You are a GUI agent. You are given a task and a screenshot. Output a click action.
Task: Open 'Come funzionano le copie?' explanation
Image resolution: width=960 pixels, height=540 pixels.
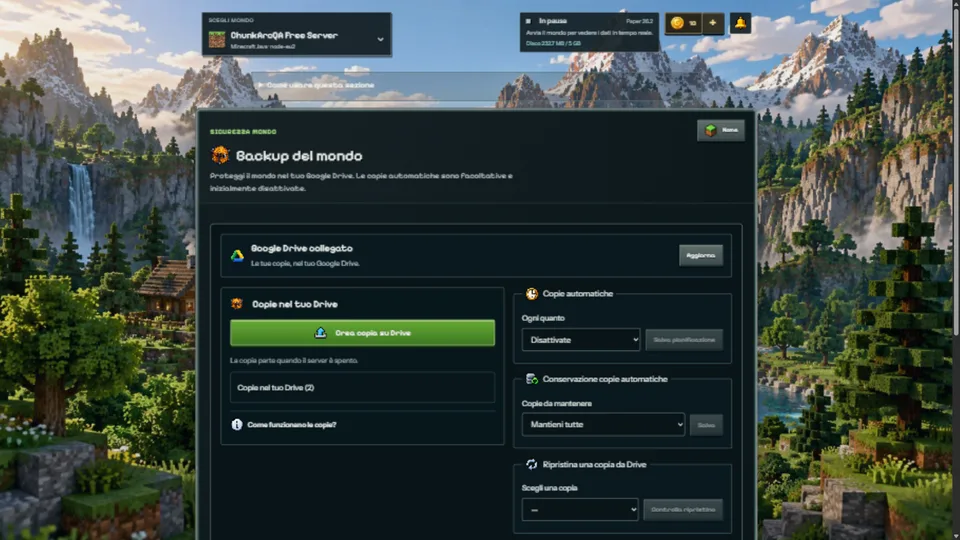coord(291,424)
